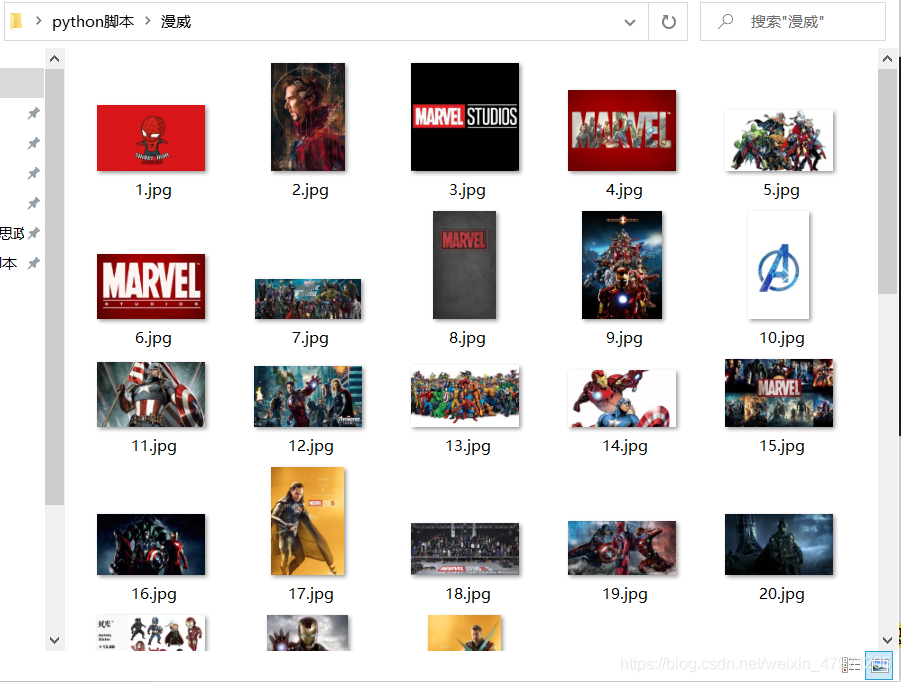Select the Avengers logo thumbnail 10.jpg
The width and height of the screenshot is (901, 682).
coord(779,265)
